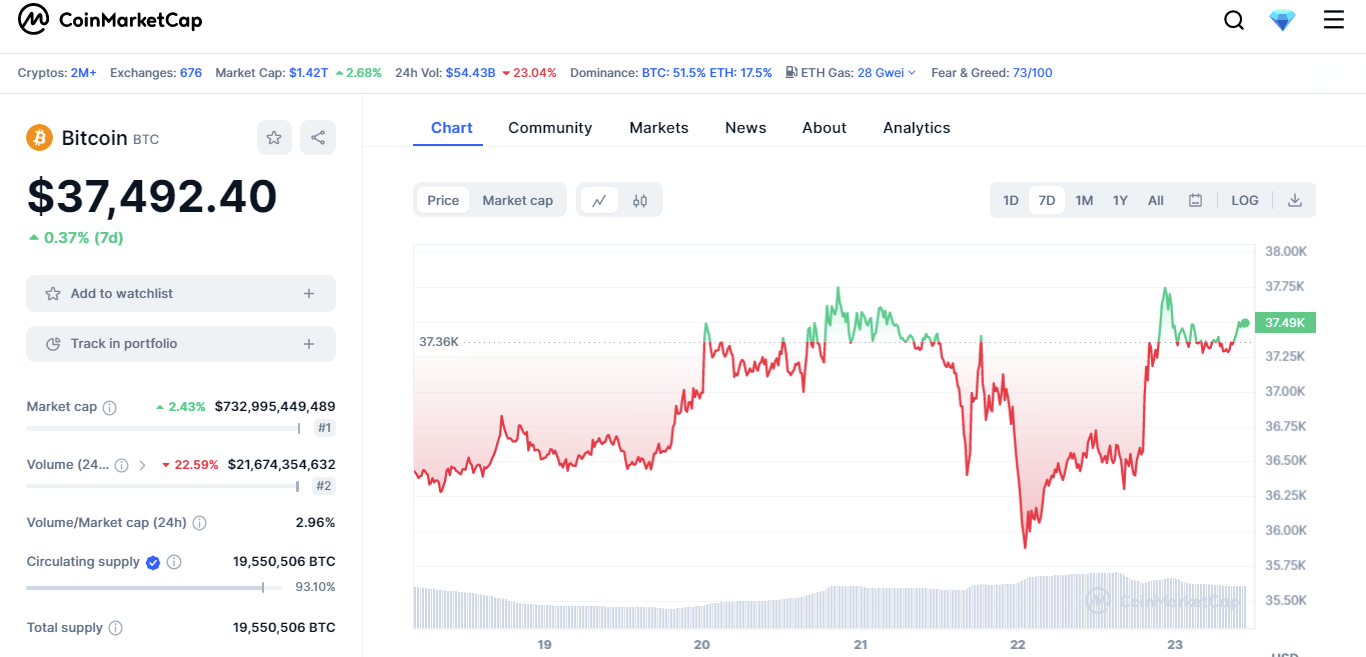Click the Track in portfolio button

181,344
